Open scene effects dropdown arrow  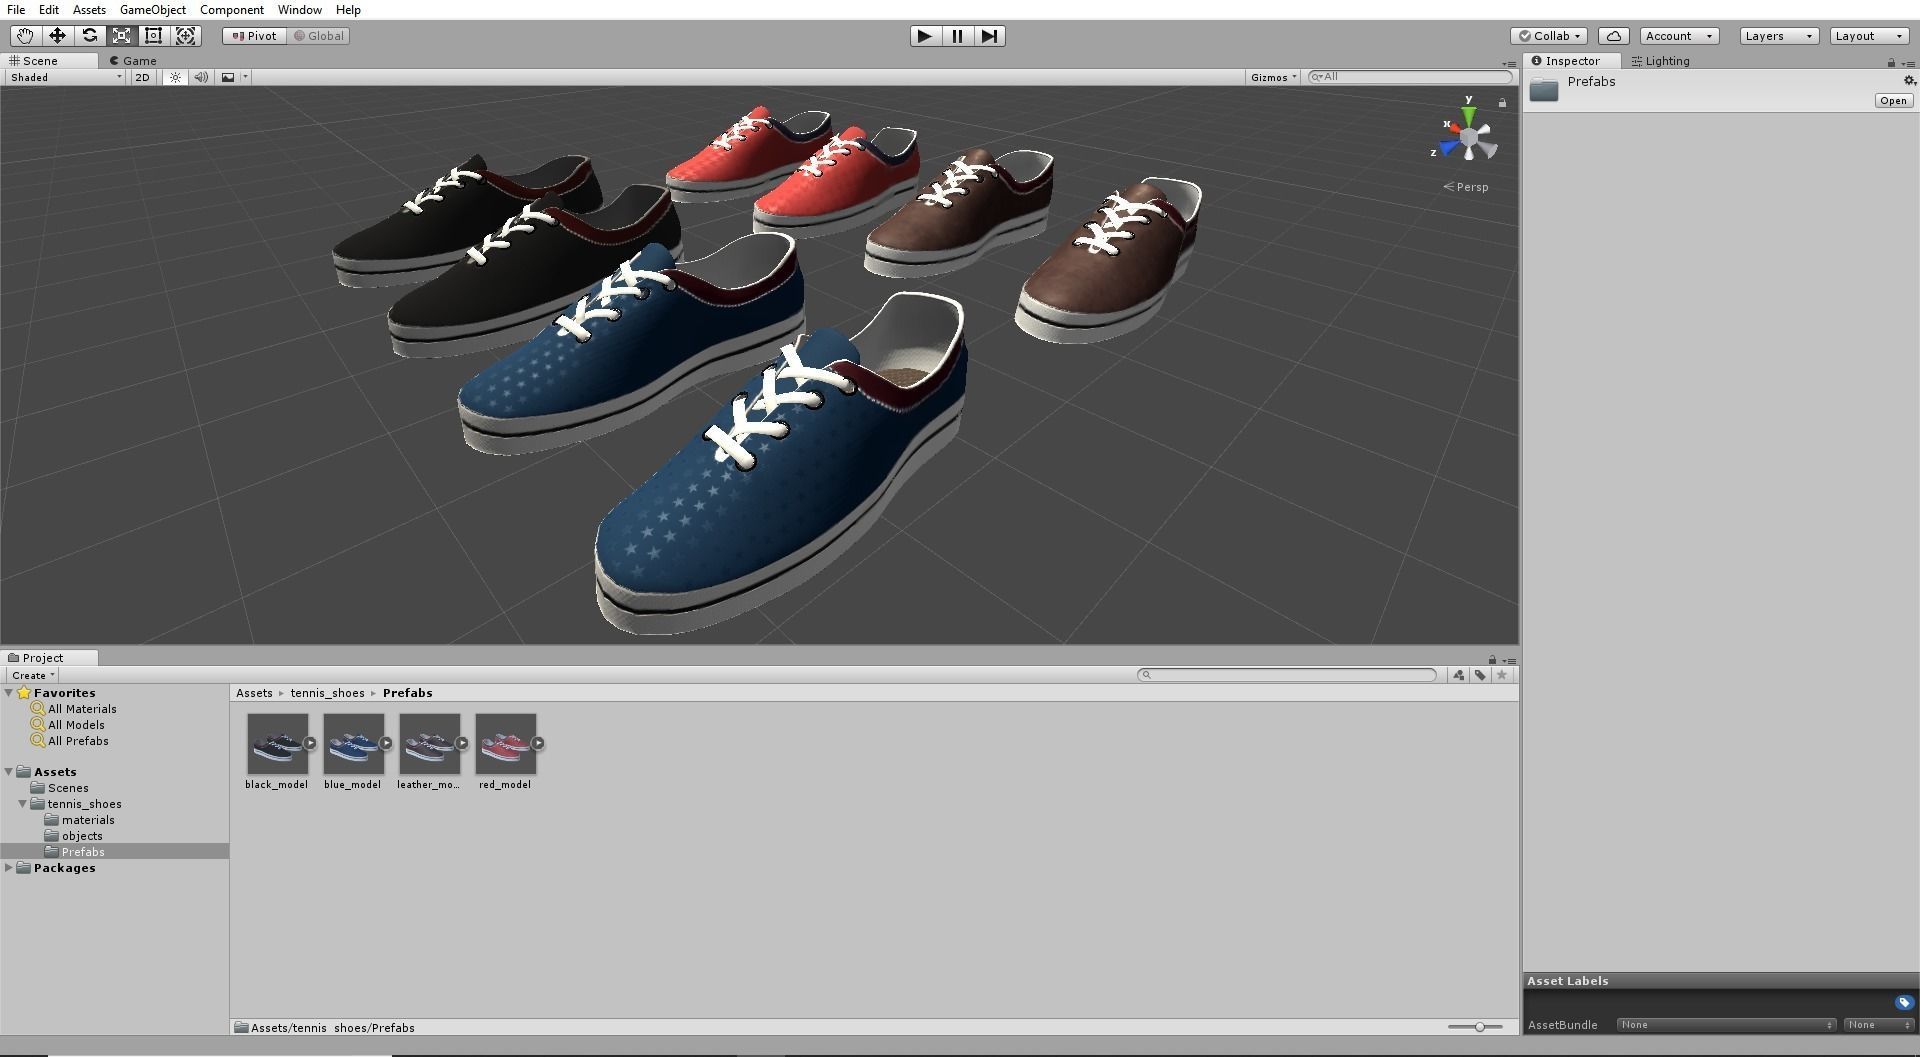click(x=245, y=77)
